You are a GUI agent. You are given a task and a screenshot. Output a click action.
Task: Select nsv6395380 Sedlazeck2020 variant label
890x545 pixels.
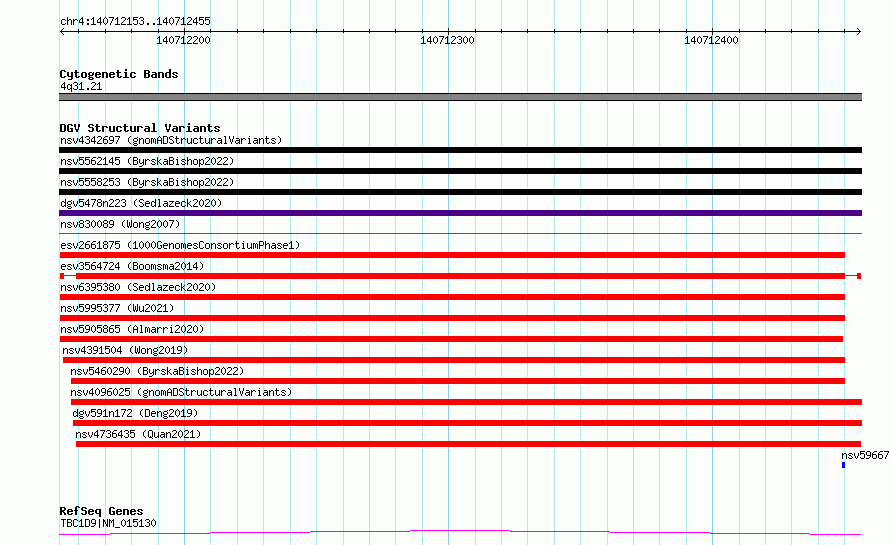(138, 287)
